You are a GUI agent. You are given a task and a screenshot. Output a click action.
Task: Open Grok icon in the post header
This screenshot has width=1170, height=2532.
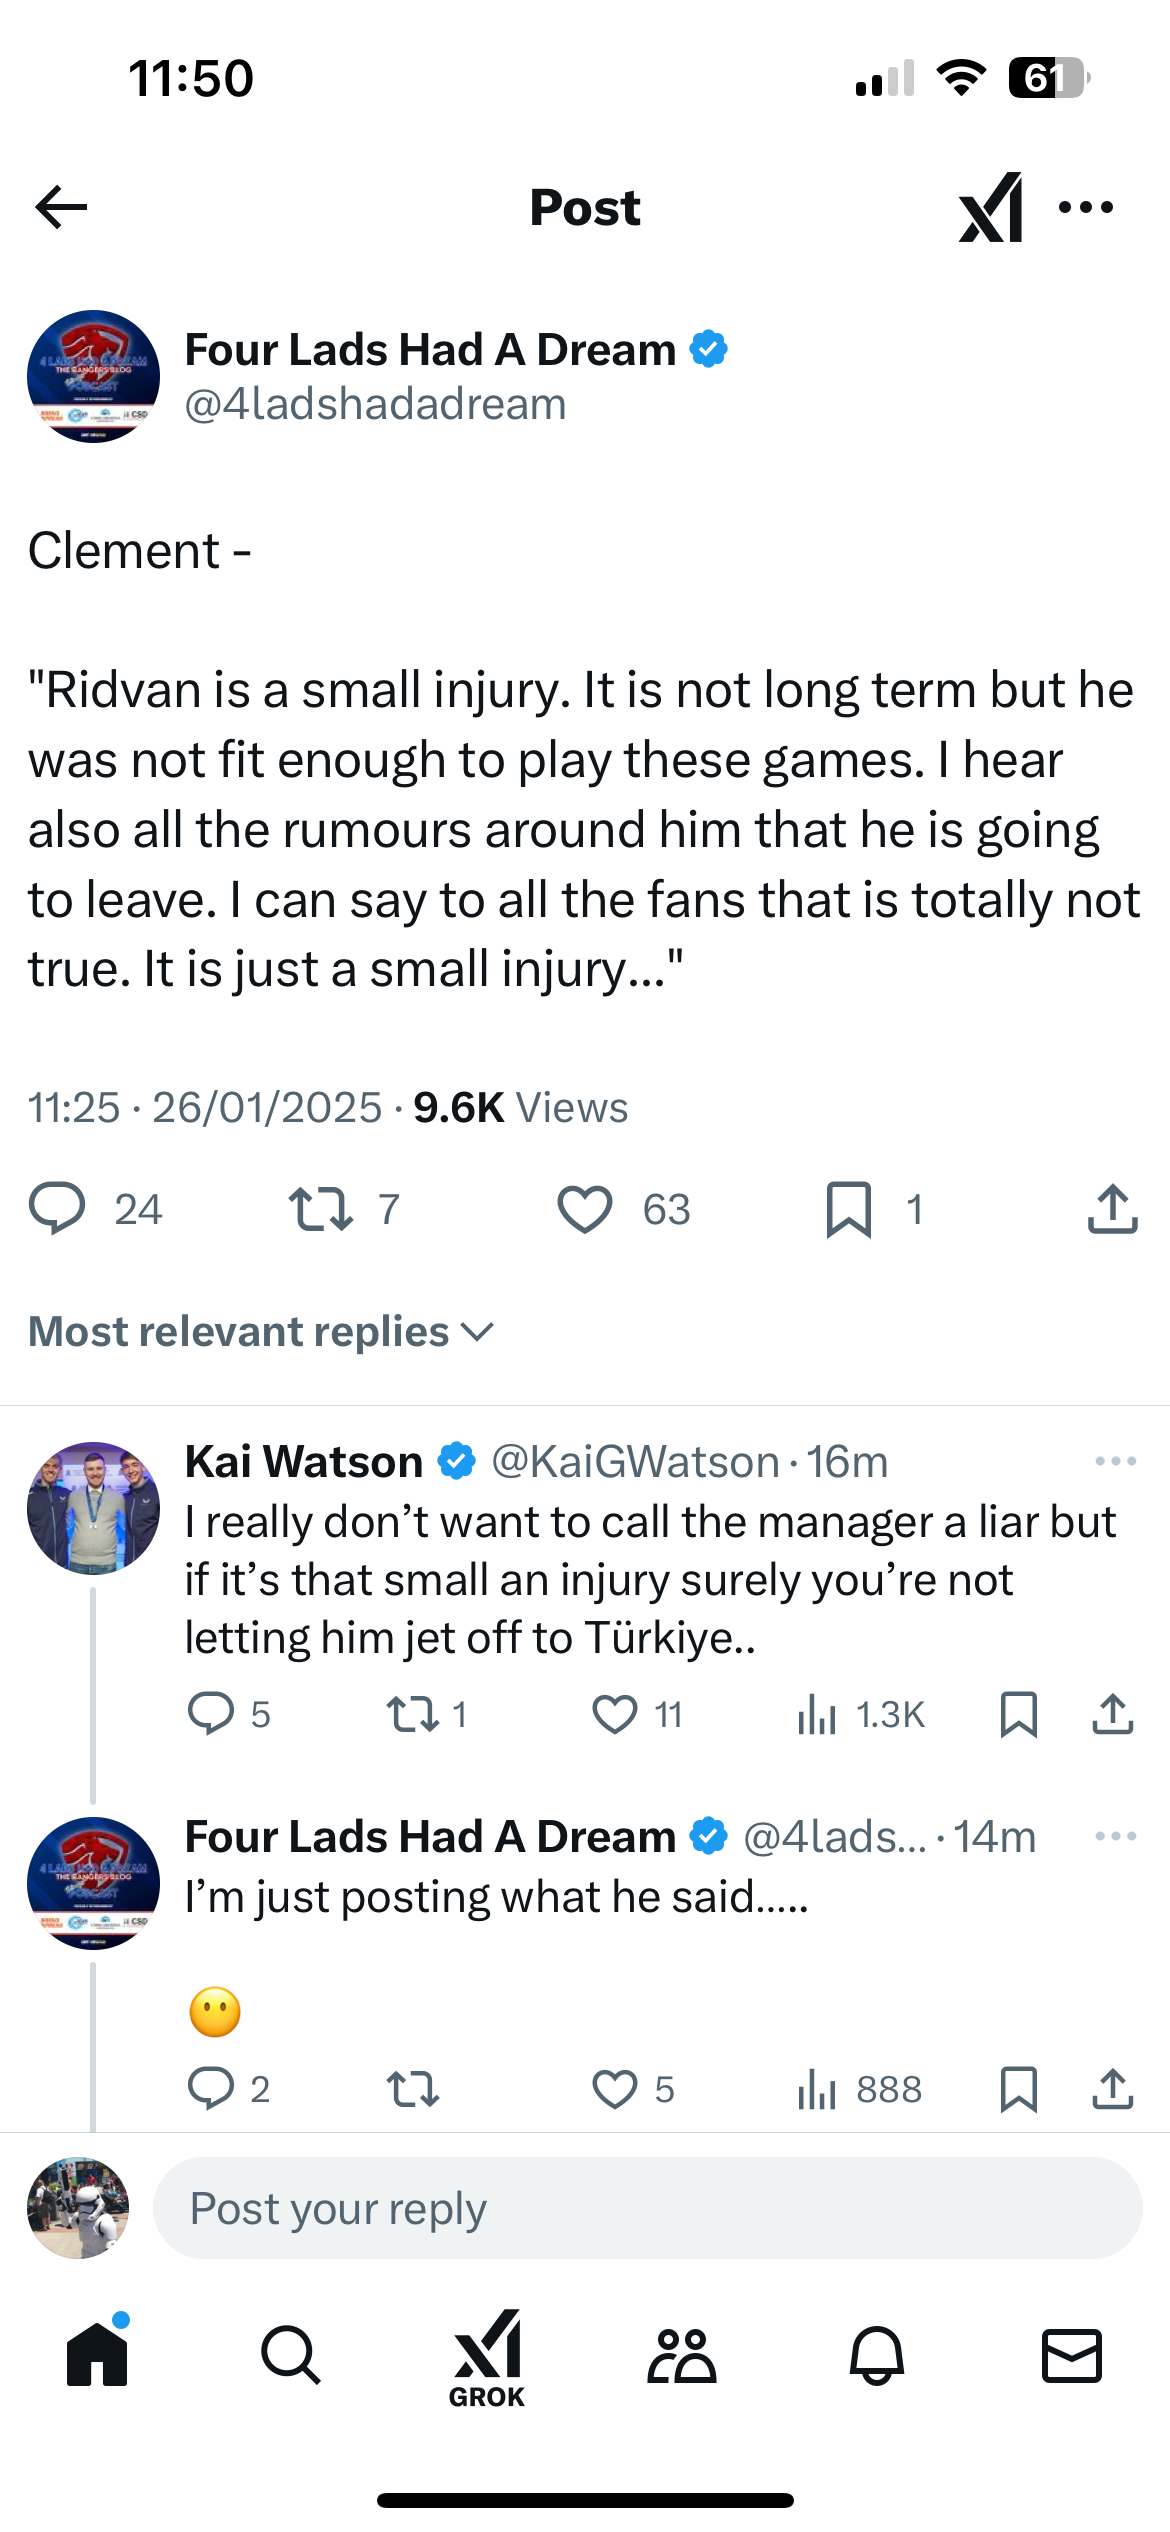pyautogui.click(x=990, y=208)
